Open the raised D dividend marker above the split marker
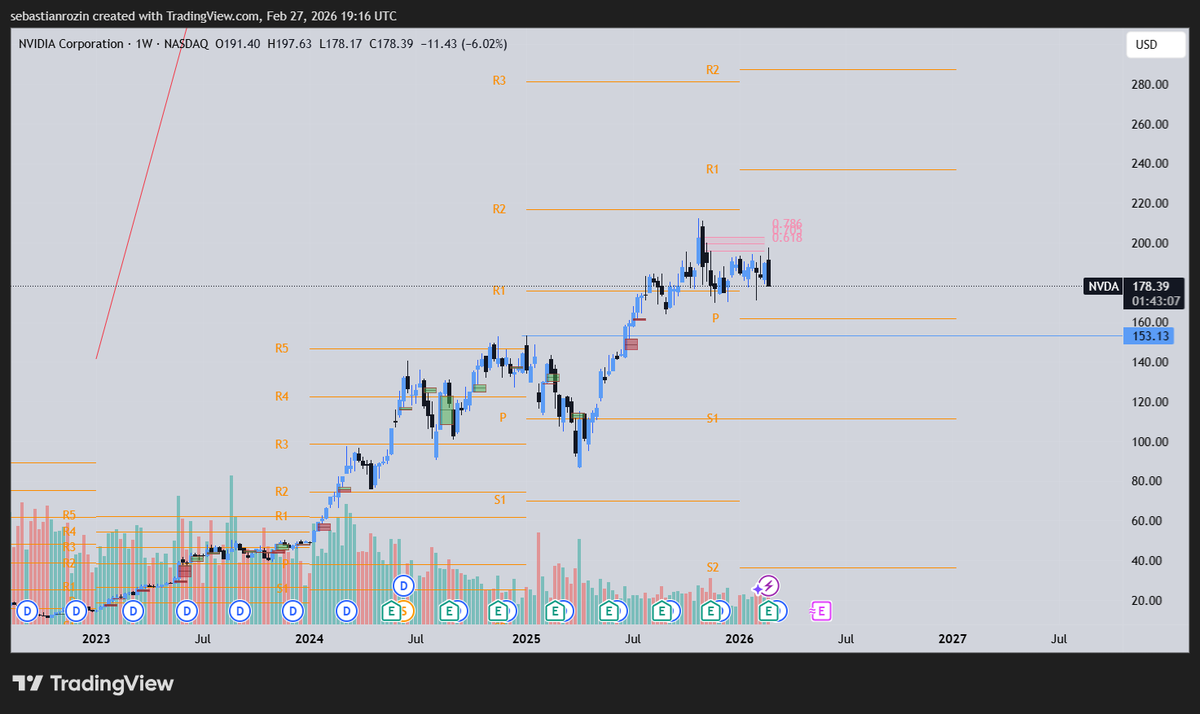Screen dimensions: 1200x714 pyautogui.click(x=403, y=586)
